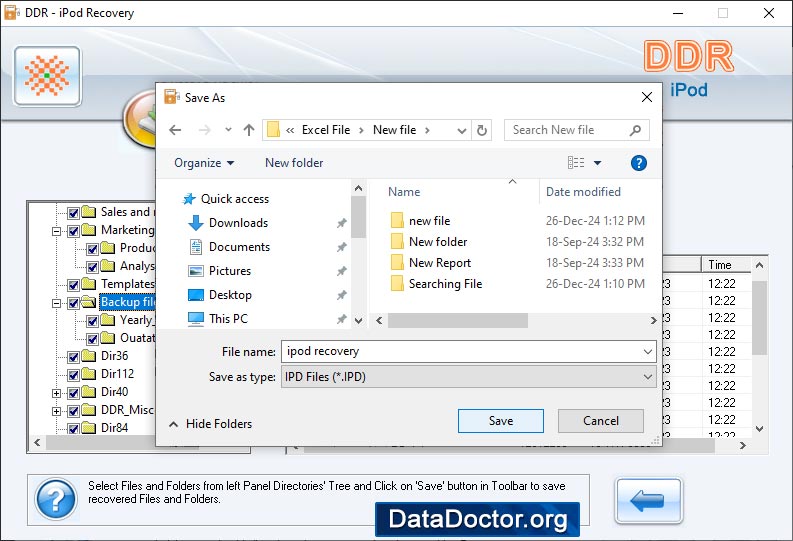Create a New folder

coord(294,163)
